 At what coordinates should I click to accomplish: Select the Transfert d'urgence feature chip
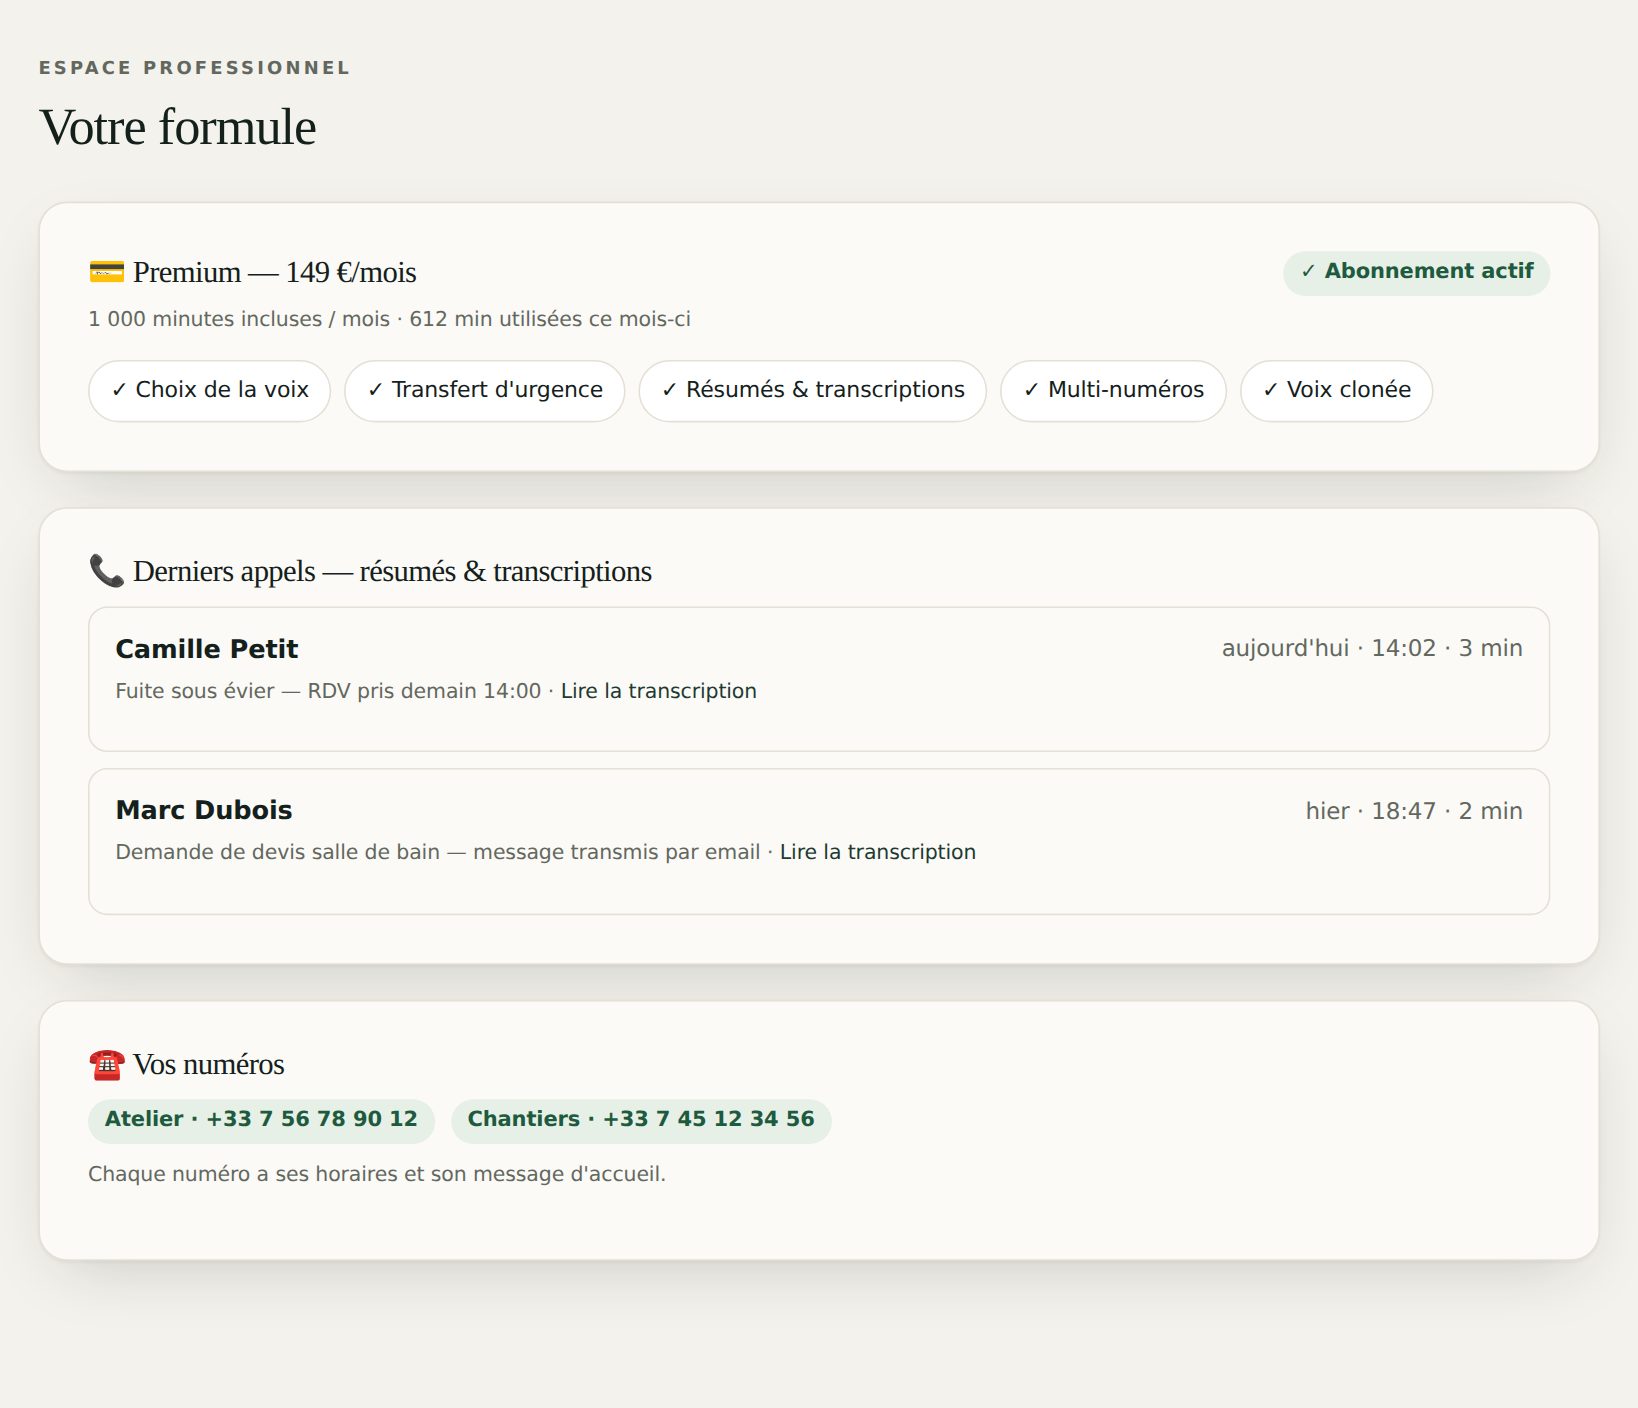pyautogui.click(x=485, y=390)
